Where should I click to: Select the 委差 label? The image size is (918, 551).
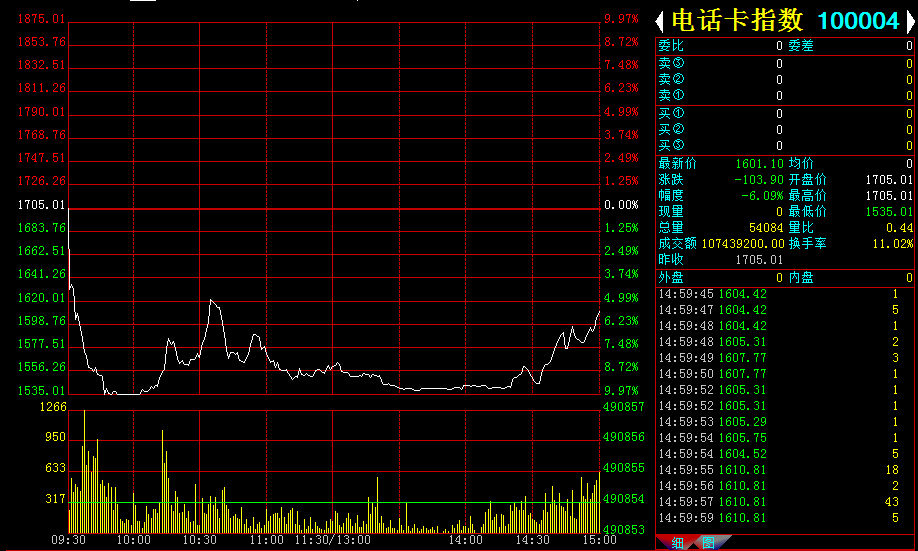801,46
